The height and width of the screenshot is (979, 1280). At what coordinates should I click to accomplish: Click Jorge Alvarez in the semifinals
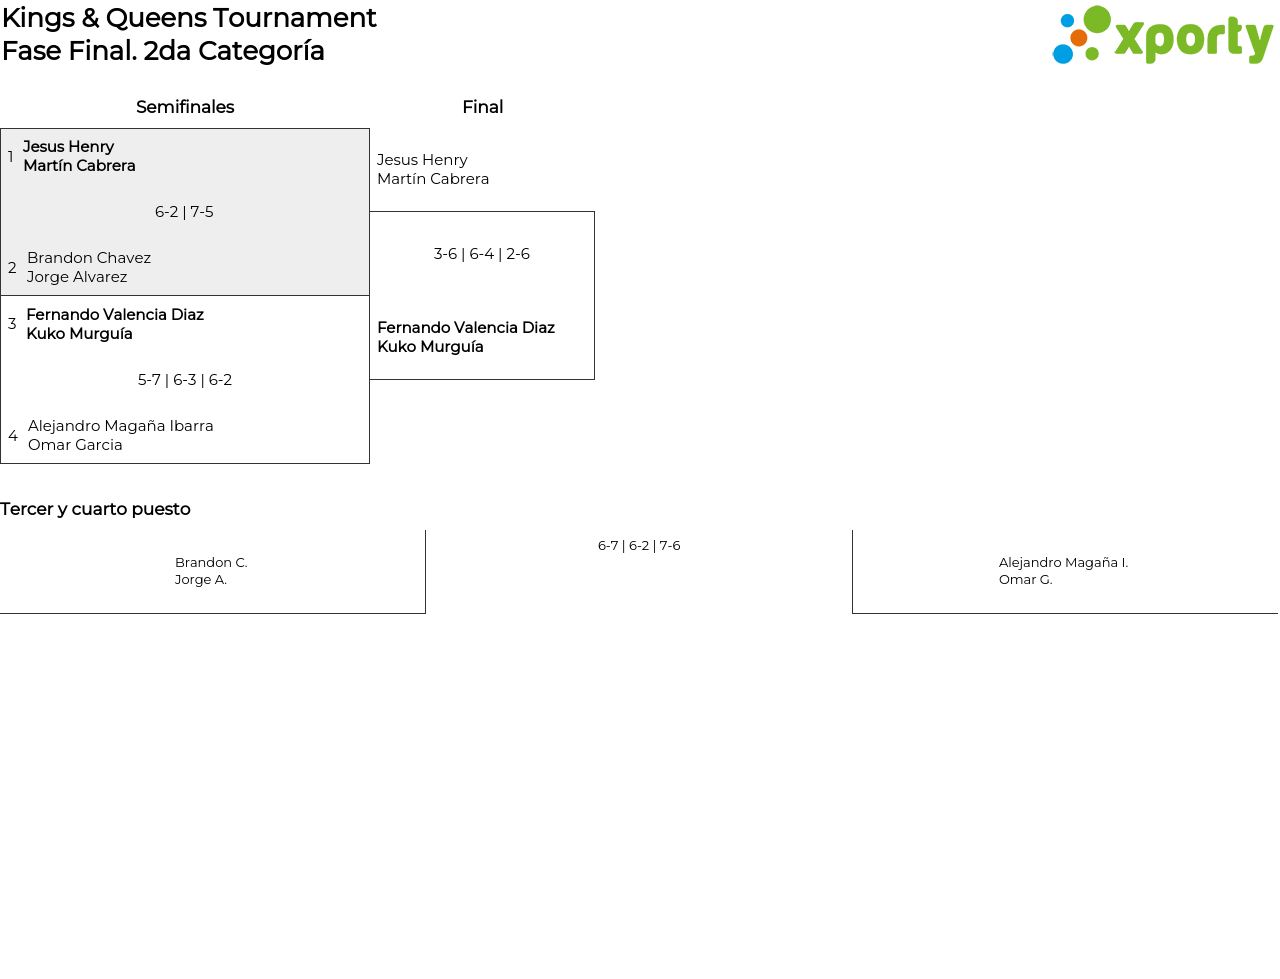coord(77,277)
